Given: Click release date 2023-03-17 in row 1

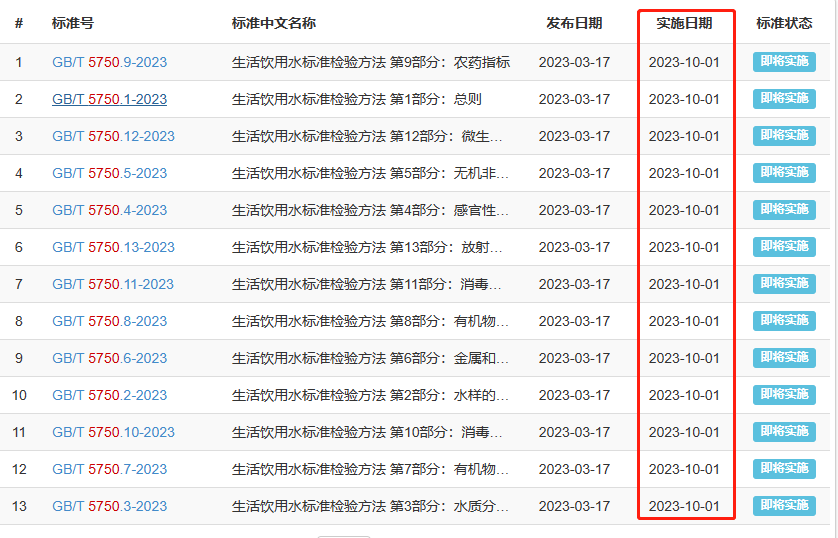Looking at the screenshot, I should point(574,63).
